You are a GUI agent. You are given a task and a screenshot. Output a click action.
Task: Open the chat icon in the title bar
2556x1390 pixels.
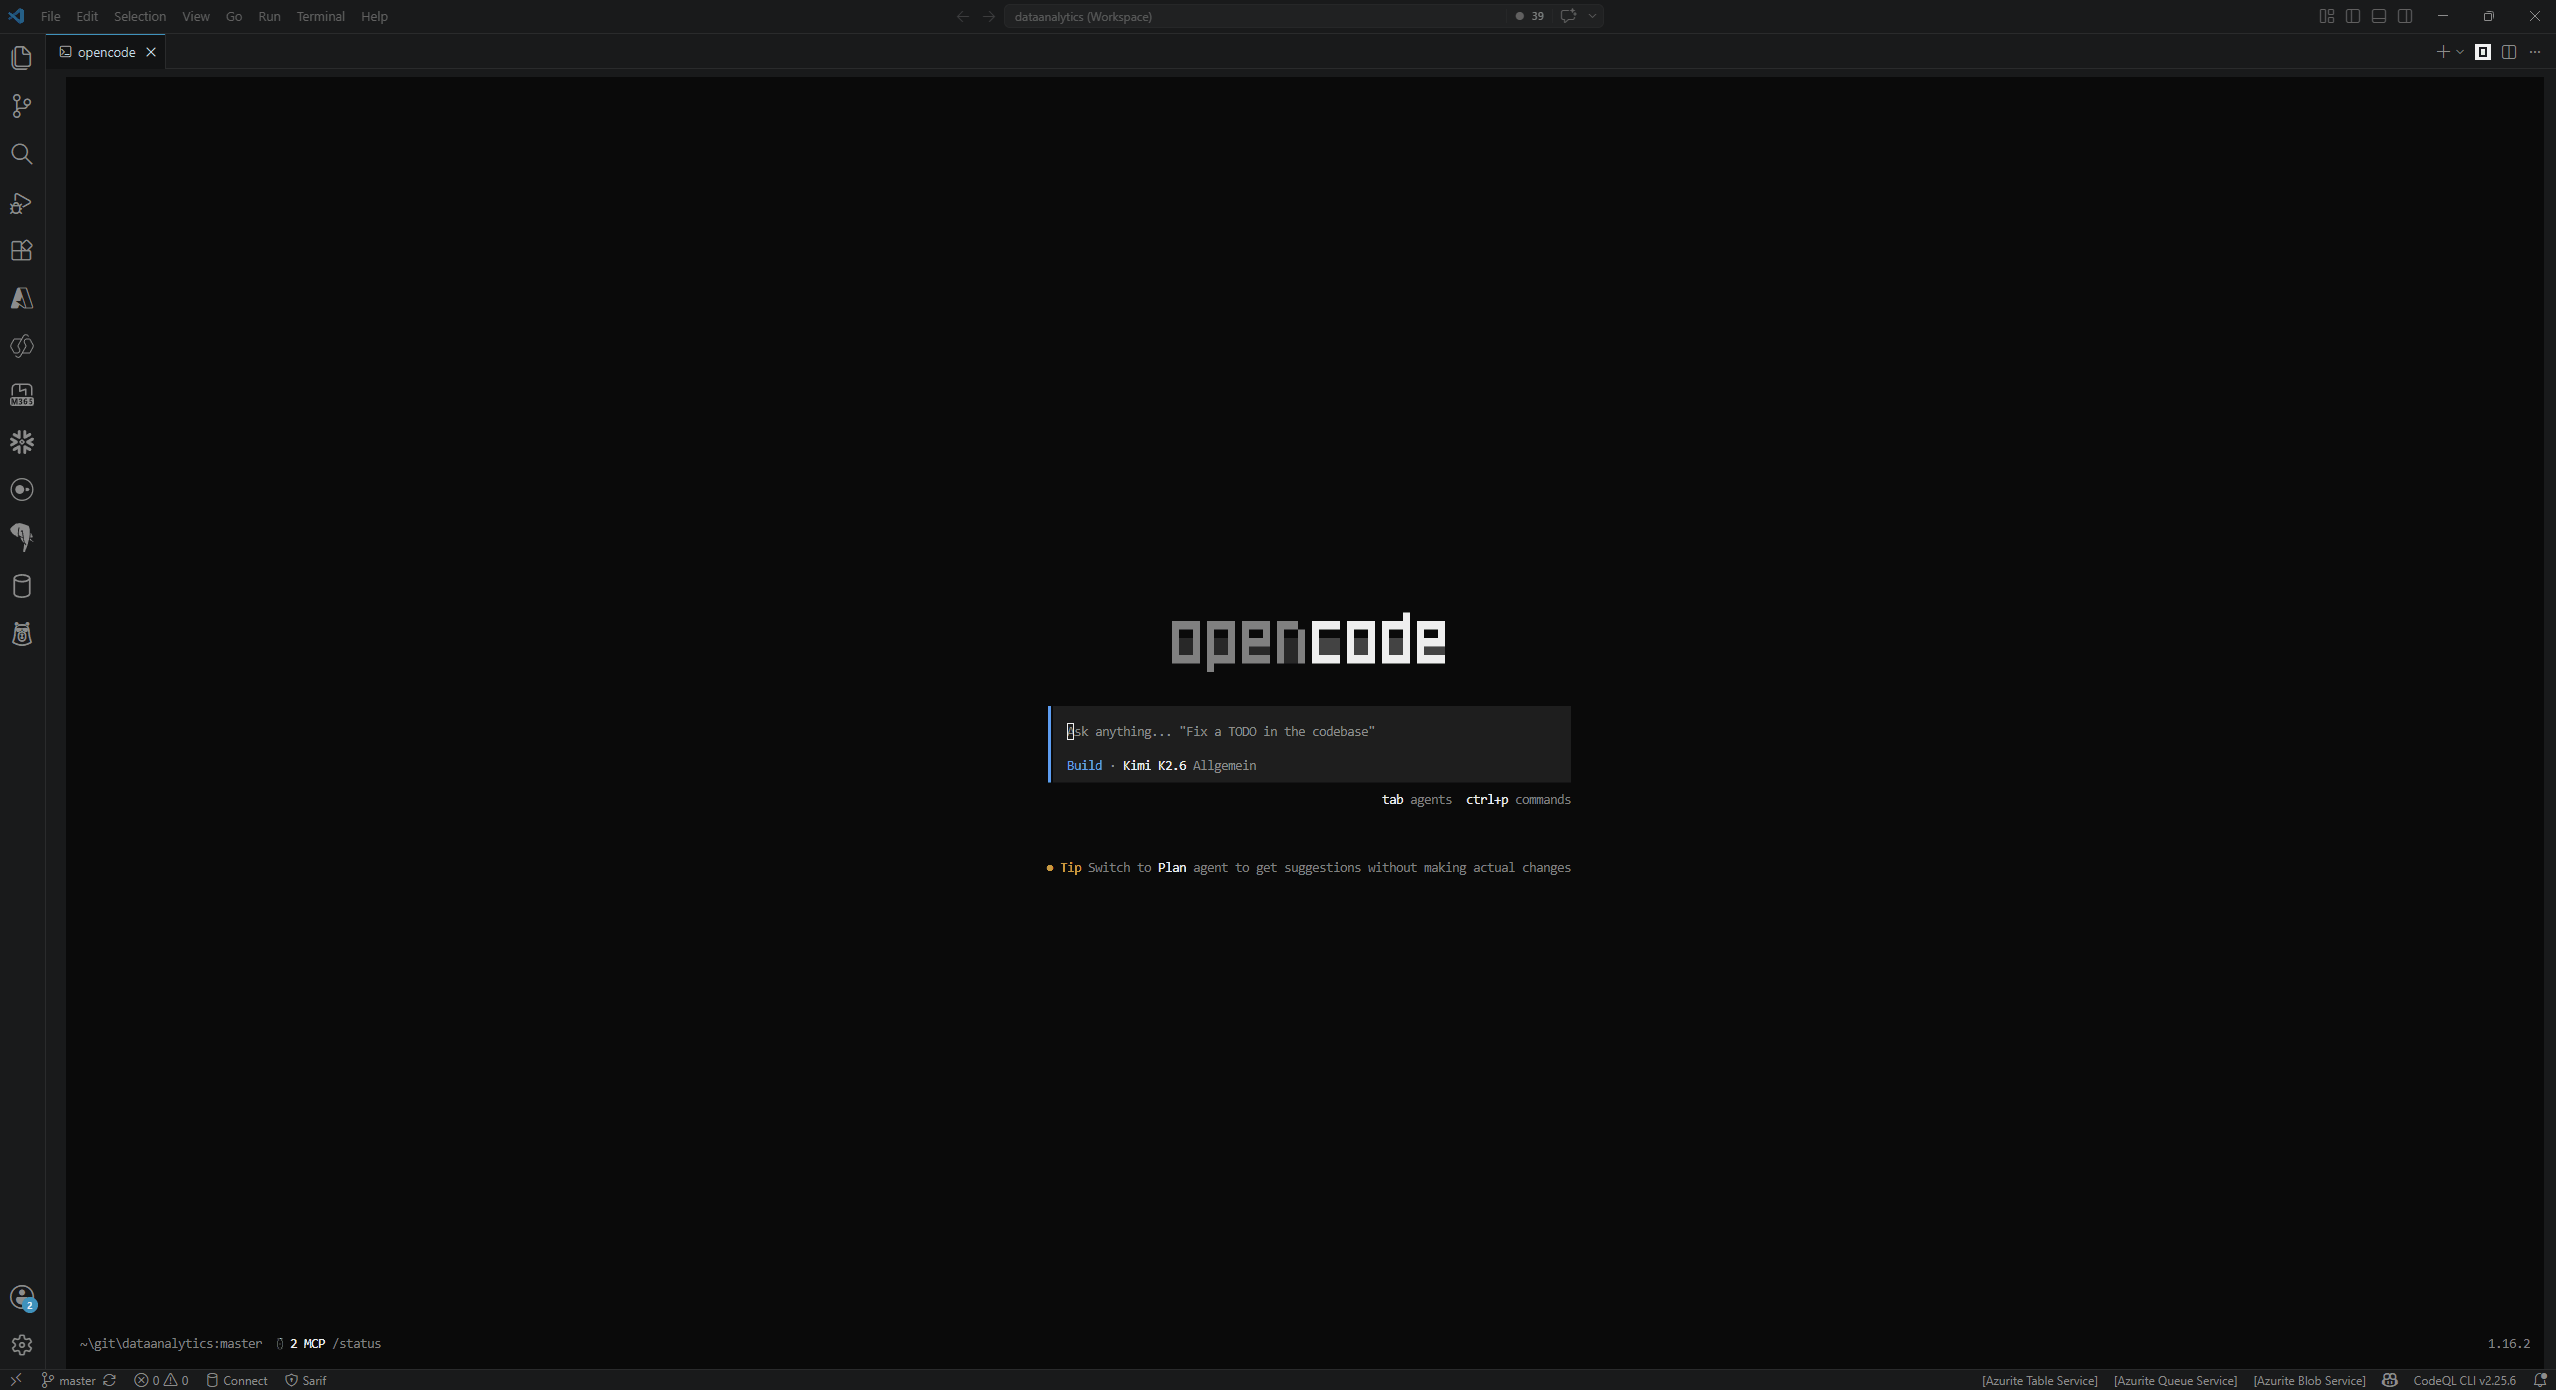click(1568, 16)
